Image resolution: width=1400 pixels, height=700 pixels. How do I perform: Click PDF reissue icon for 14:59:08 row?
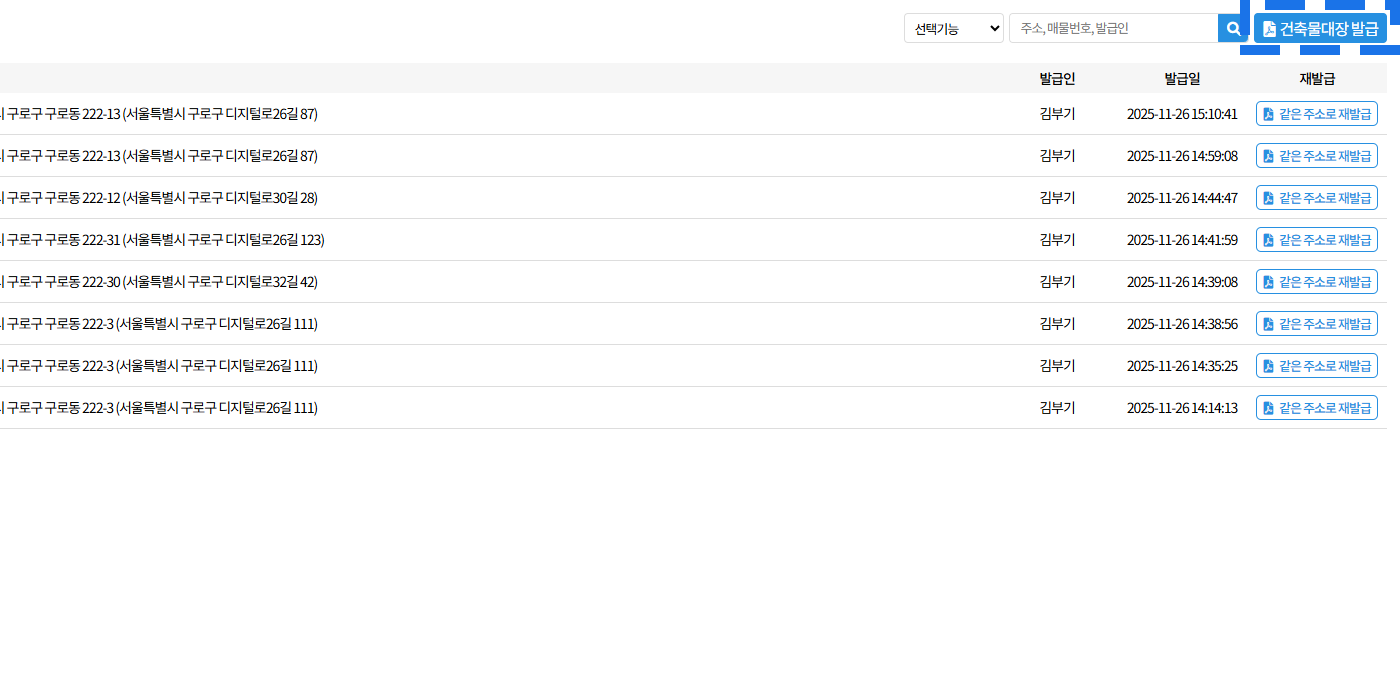(x=1268, y=156)
